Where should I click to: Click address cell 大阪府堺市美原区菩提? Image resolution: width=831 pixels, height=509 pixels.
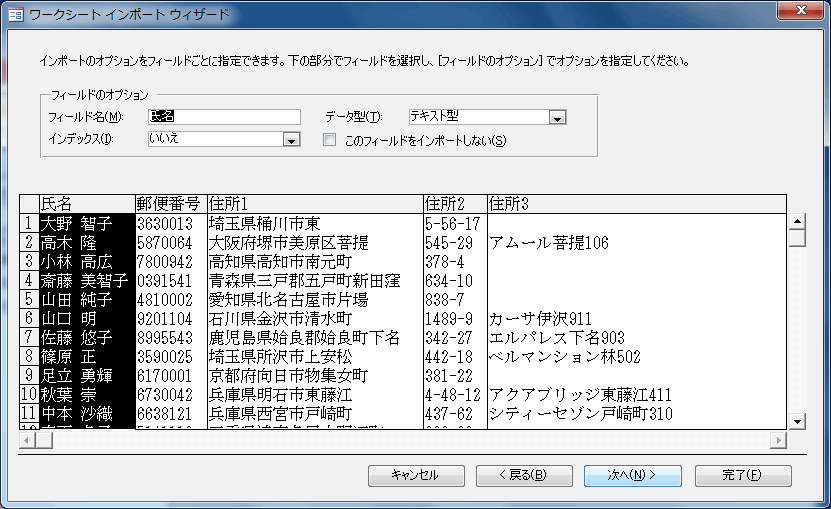coord(315,242)
